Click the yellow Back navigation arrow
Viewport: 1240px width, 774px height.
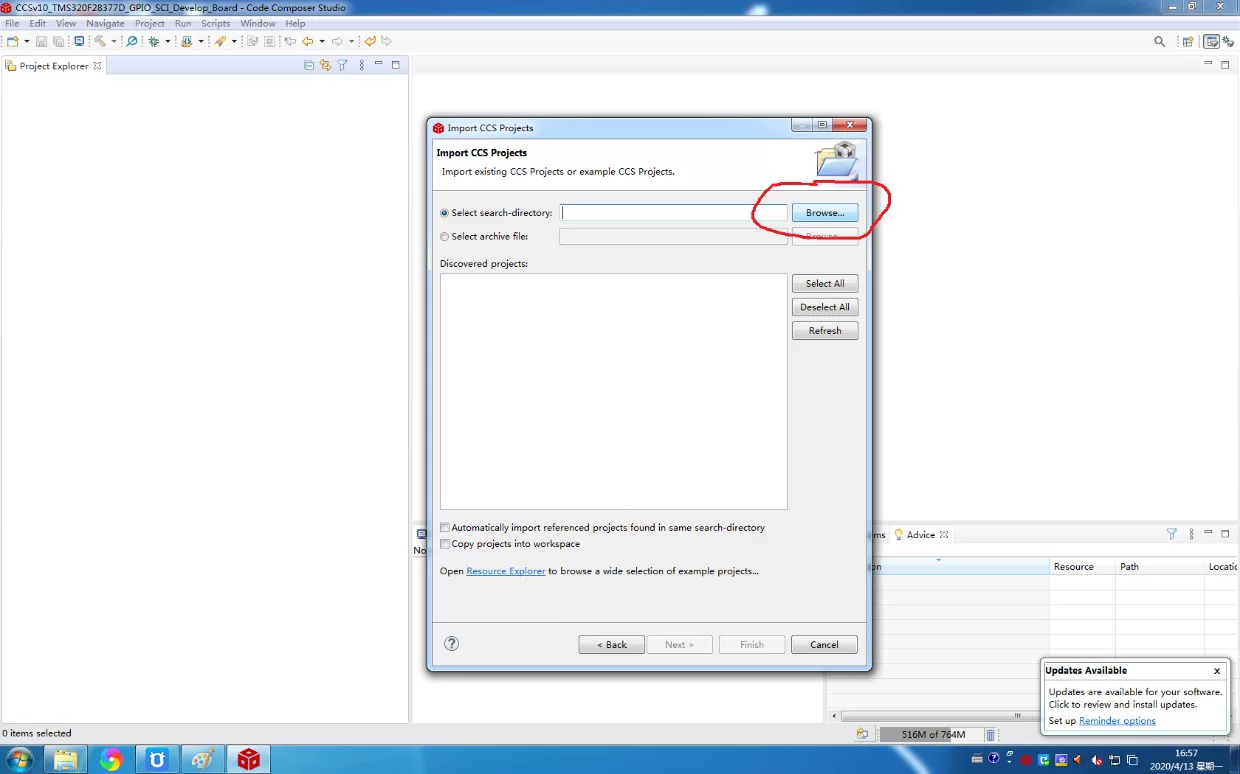click(307, 41)
